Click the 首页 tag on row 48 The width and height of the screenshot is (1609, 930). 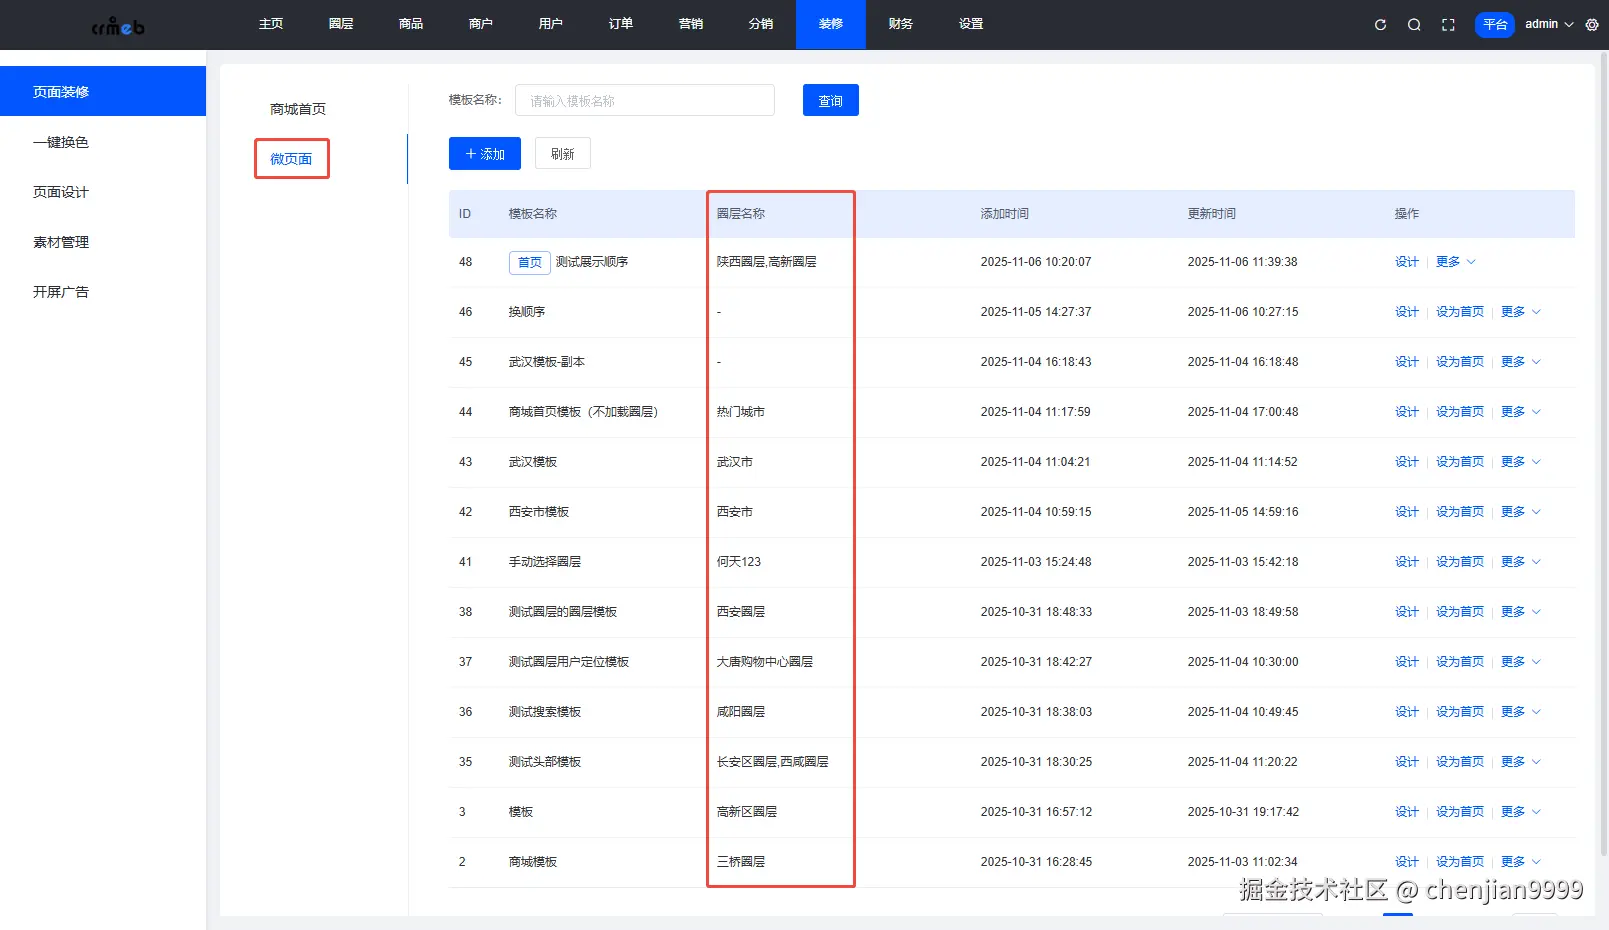point(530,262)
